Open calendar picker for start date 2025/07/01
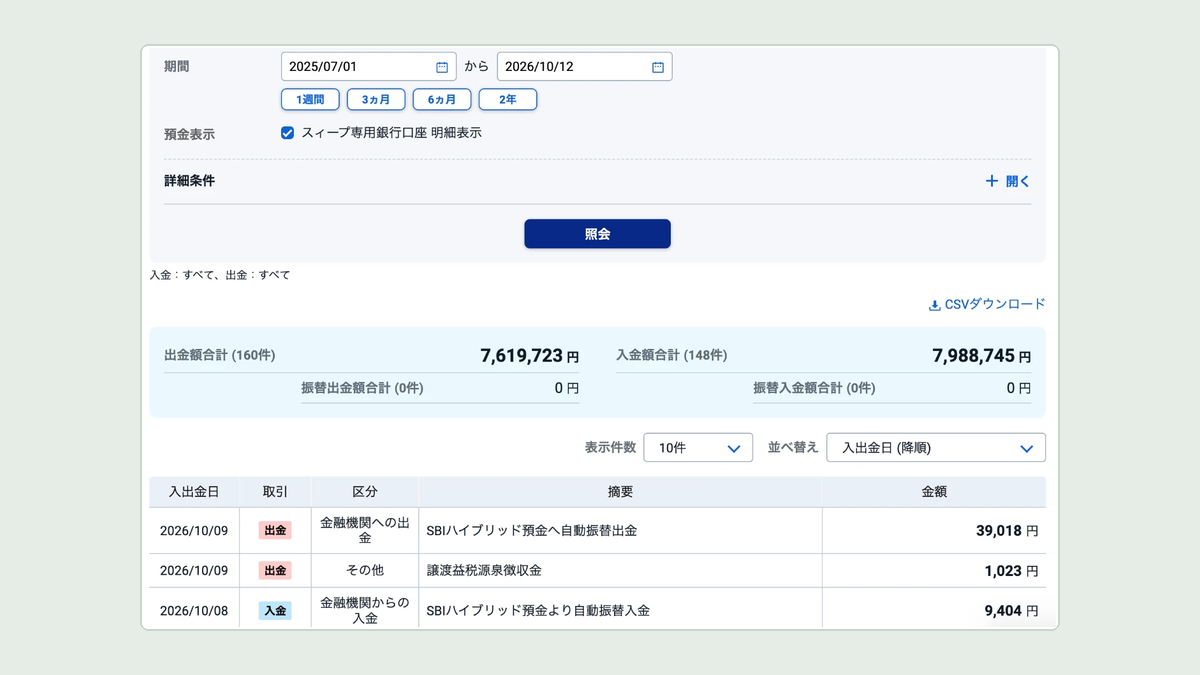Screen dimensions: 1200x675 pos(442,67)
